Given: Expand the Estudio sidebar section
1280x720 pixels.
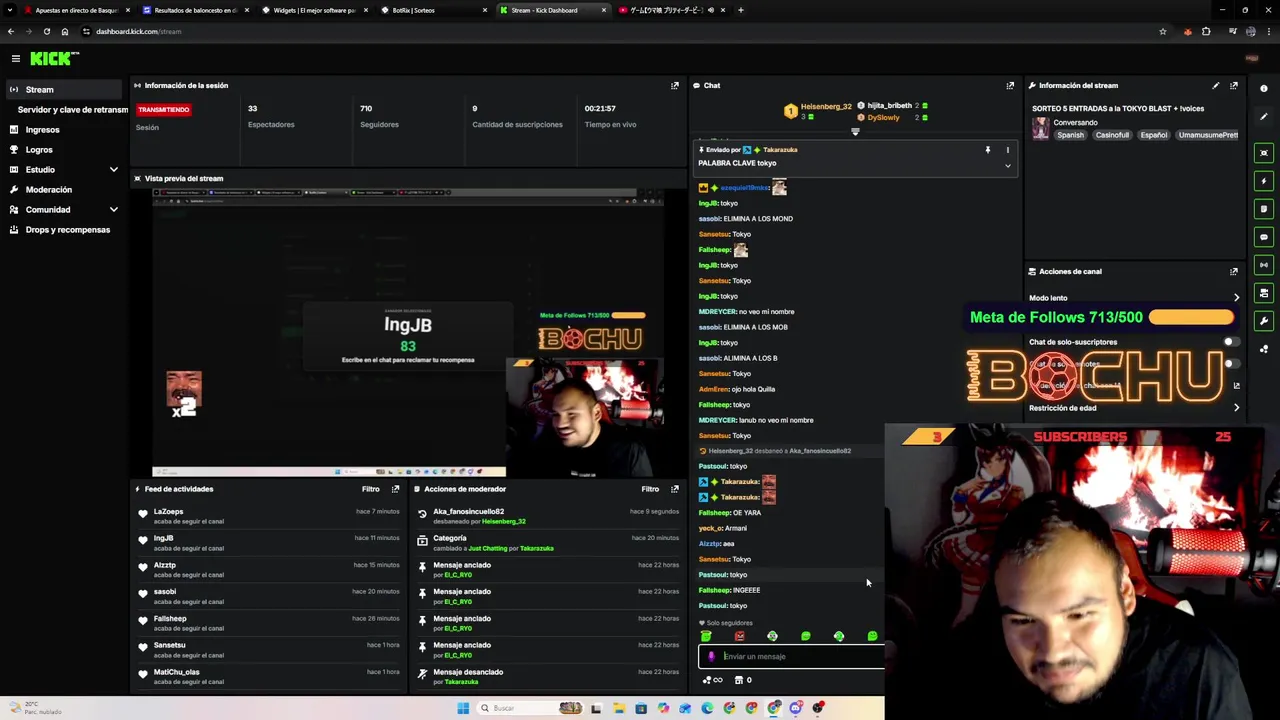Looking at the screenshot, I should 113,170.
